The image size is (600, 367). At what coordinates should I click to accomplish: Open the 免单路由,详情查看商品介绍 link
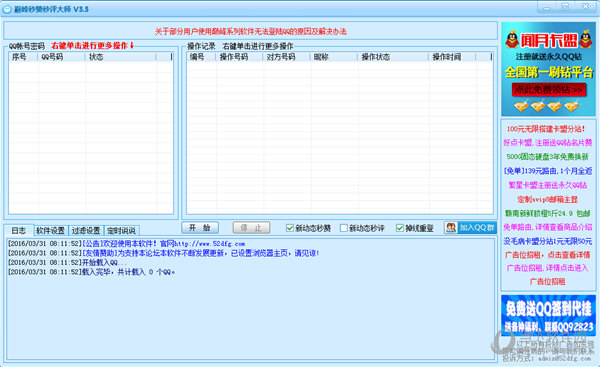548,227
